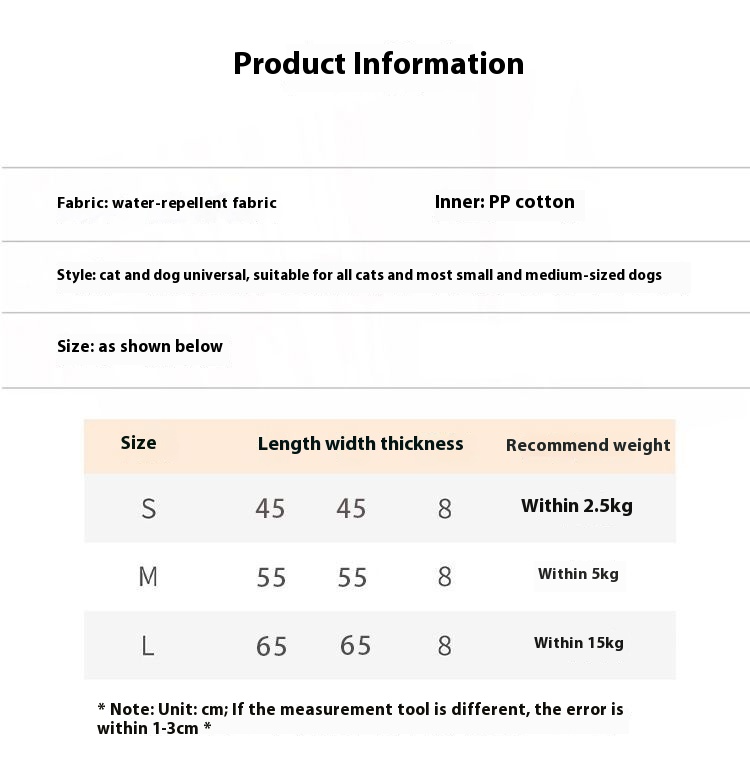The image size is (750, 757).
Task: Click the Inner: PP cotton label
Action: click(x=505, y=202)
